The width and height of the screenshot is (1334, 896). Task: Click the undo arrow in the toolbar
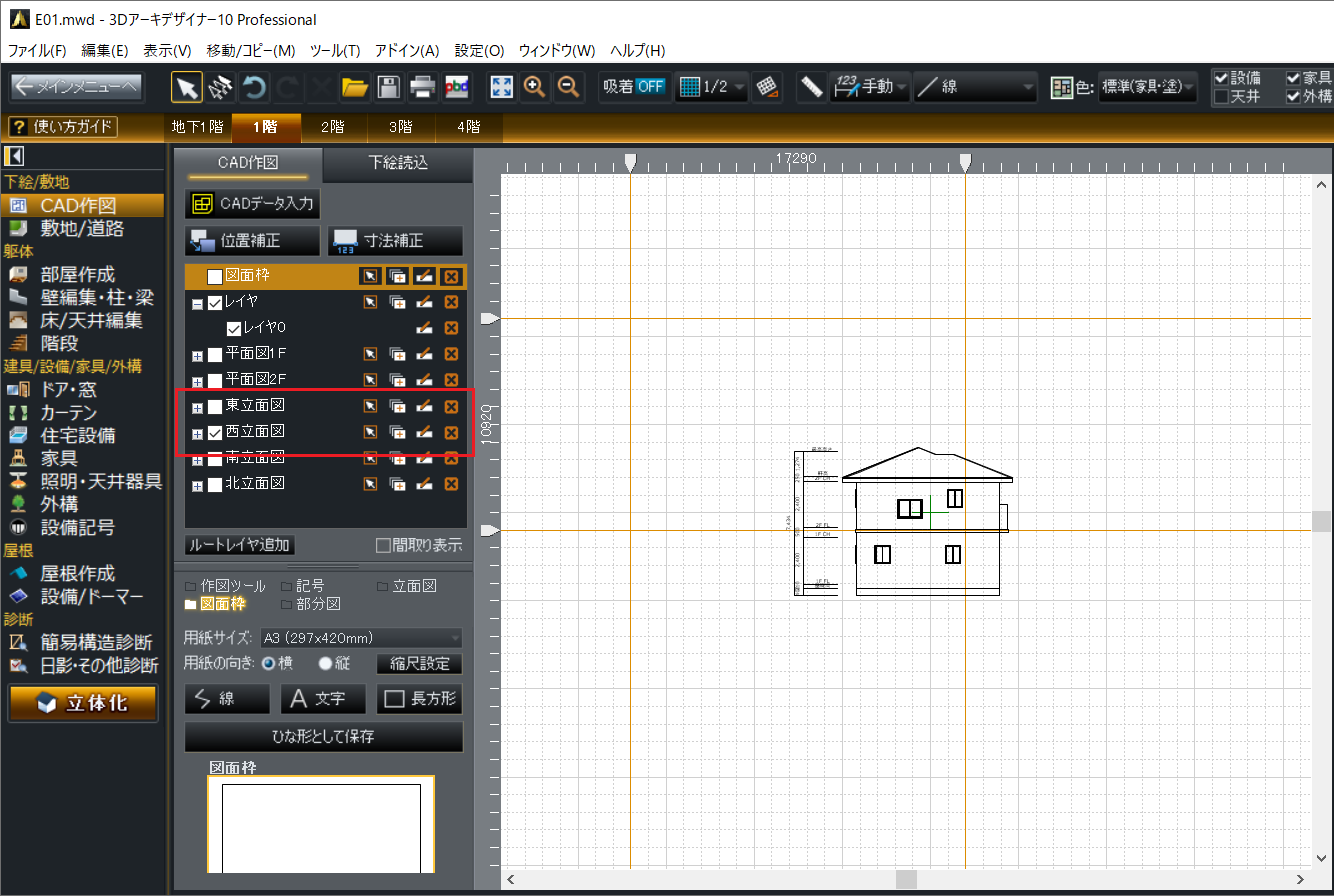tap(255, 87)
